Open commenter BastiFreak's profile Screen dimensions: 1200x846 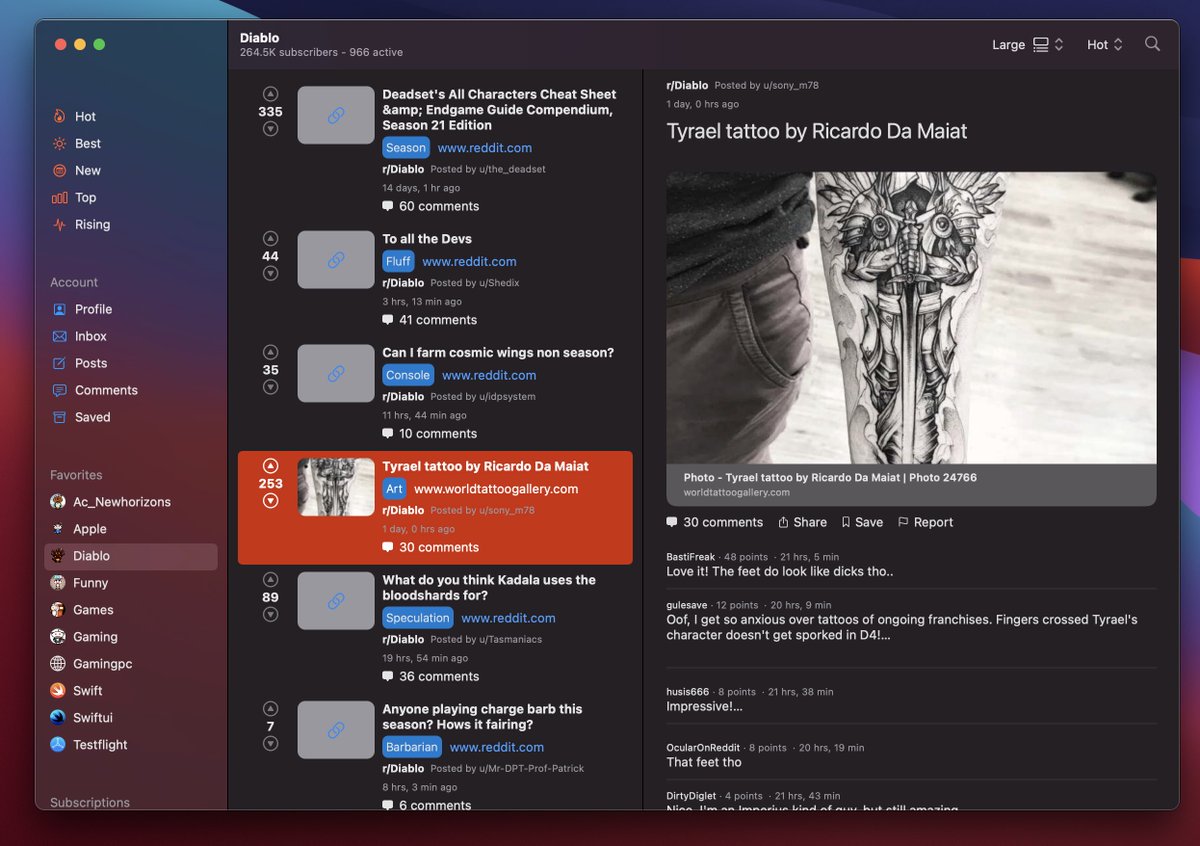pos(691,556)
